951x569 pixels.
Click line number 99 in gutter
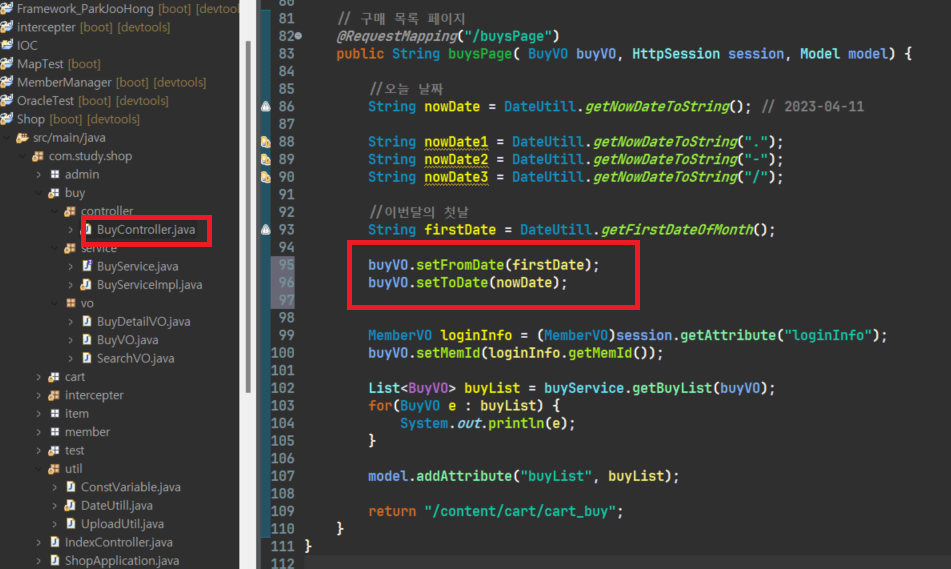click(286, 335)
